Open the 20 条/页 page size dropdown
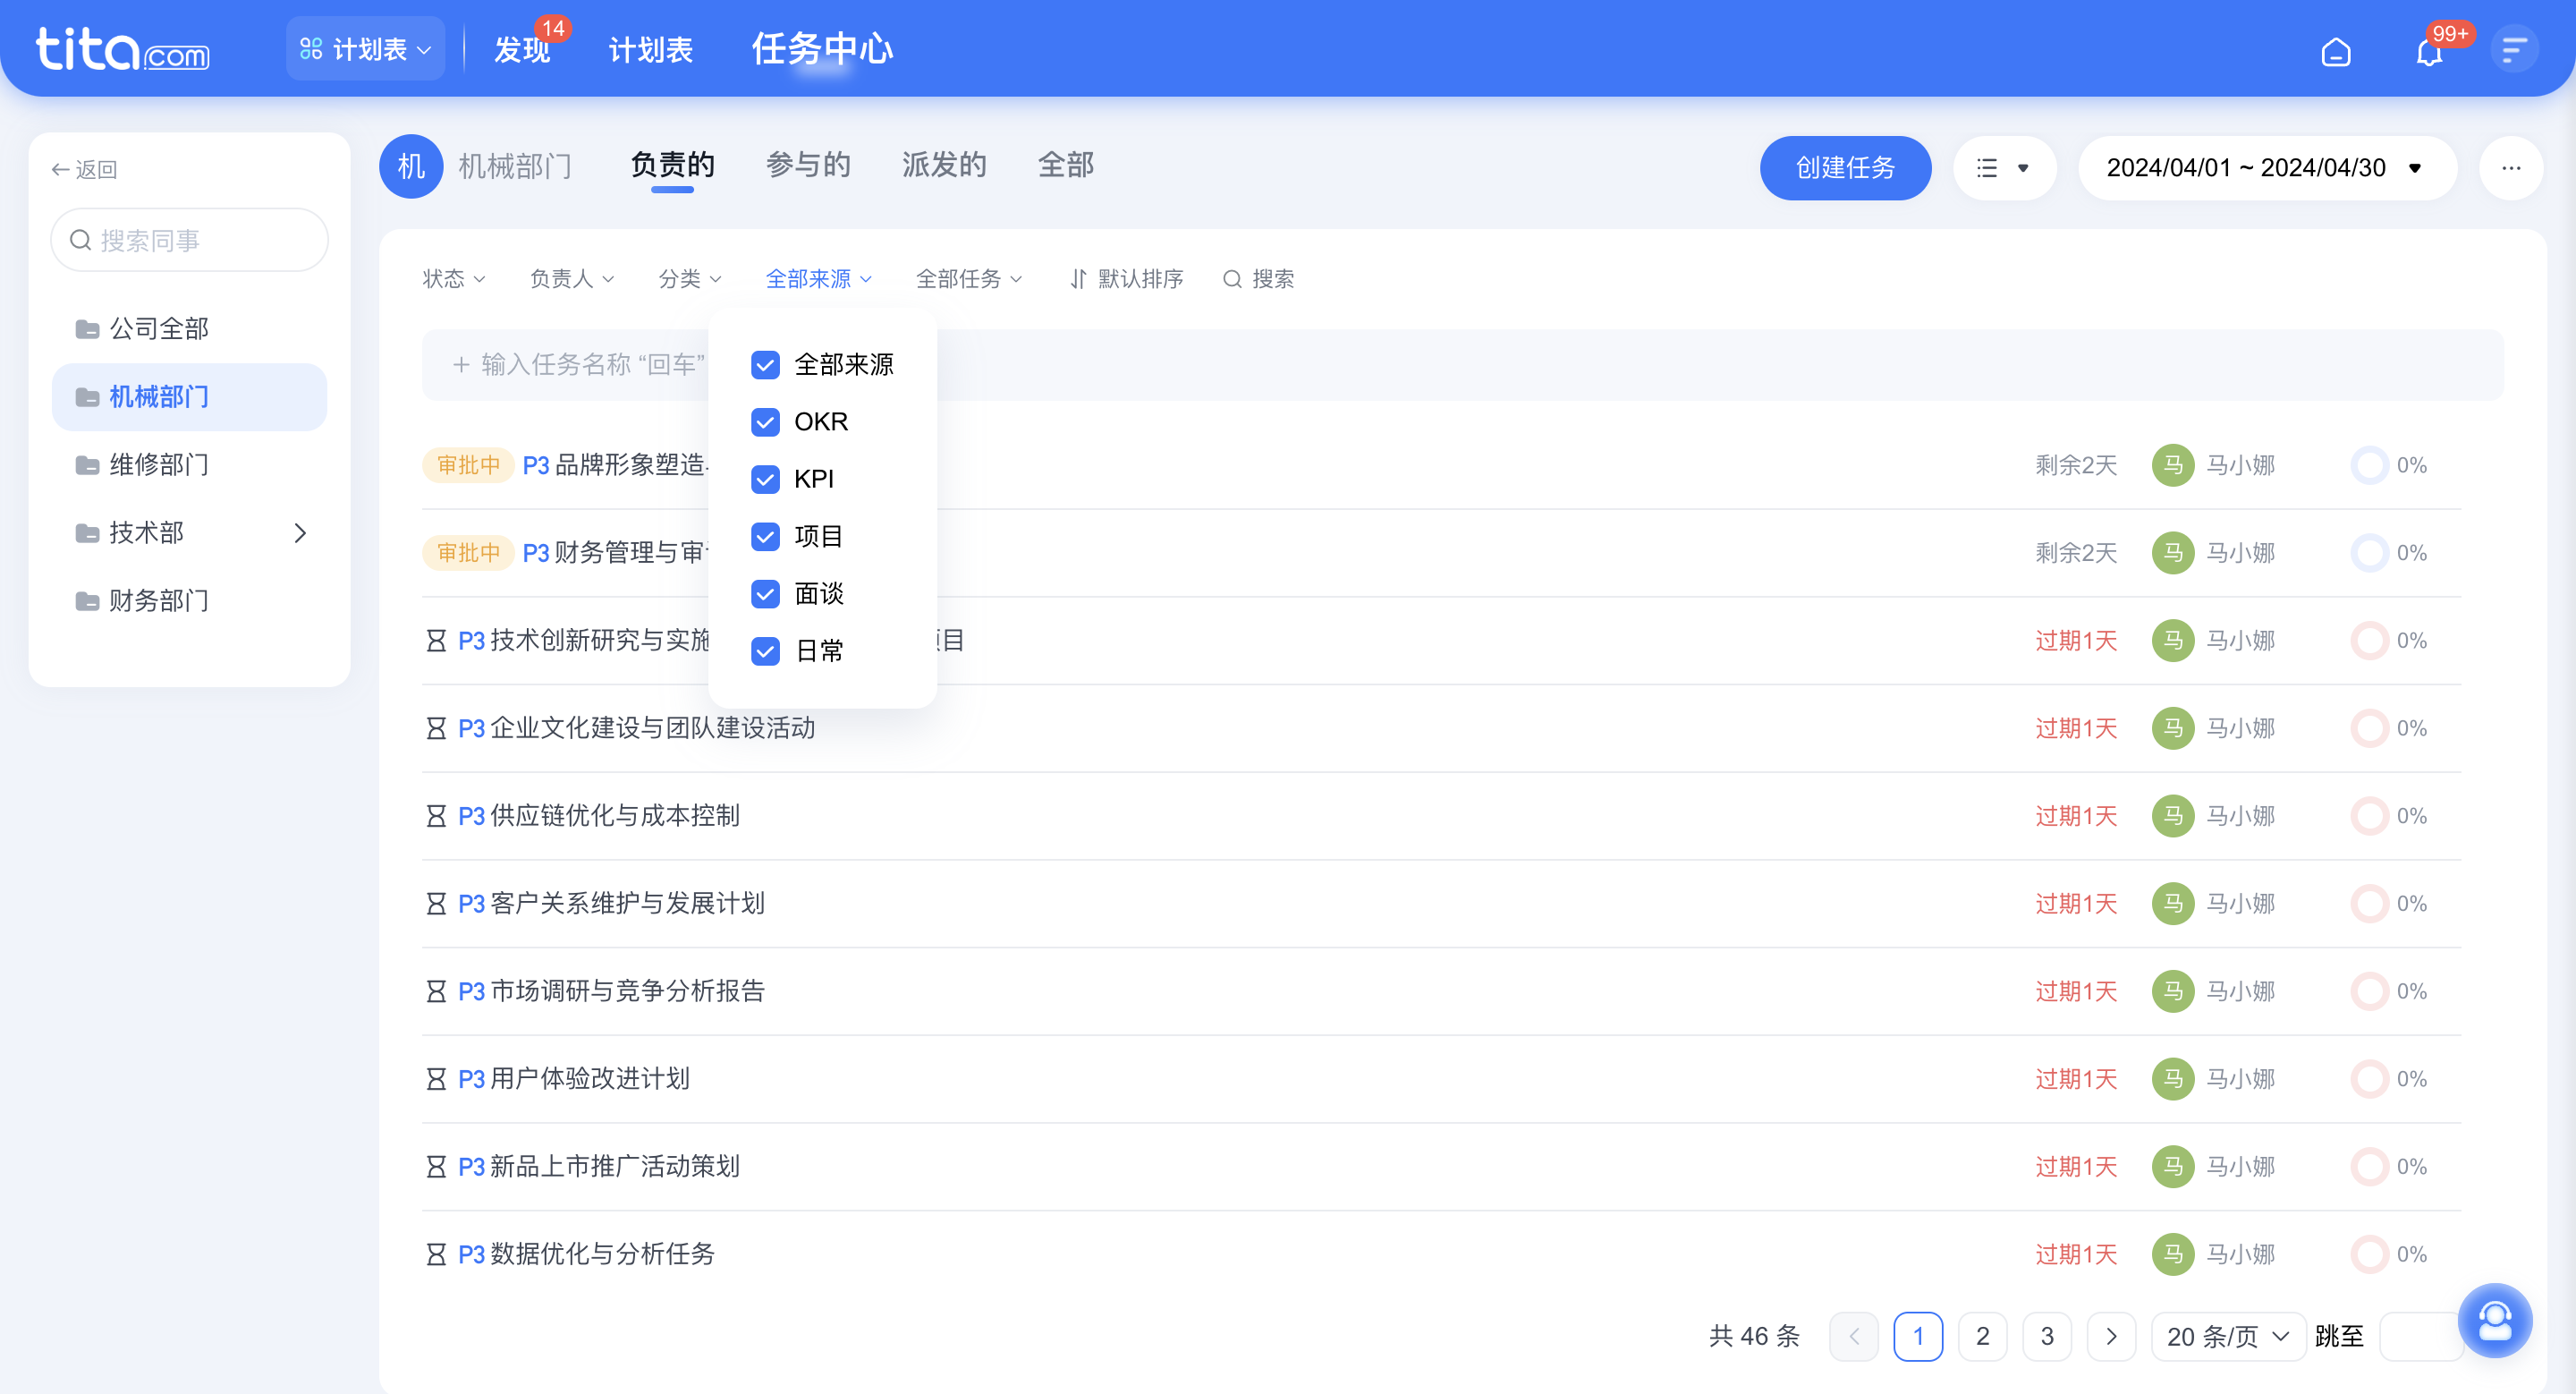This screenshot has width=2576, height=1394. point(2228,1336)
